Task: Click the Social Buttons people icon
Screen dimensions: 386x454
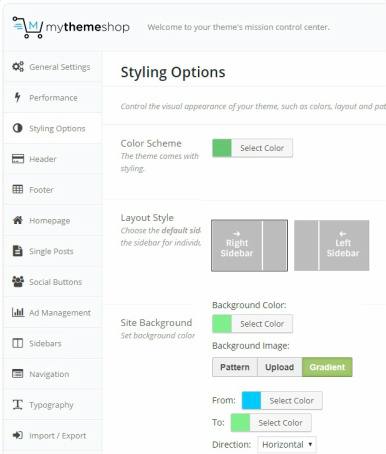Action: click(x=18, y=282)
